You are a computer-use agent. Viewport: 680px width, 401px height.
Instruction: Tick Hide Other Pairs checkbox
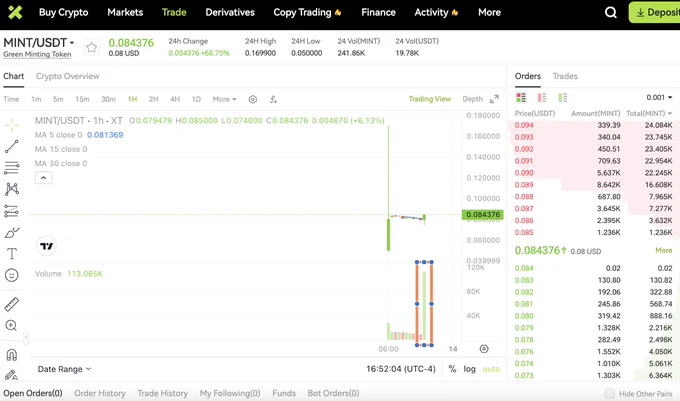click(x=609, y=393)
